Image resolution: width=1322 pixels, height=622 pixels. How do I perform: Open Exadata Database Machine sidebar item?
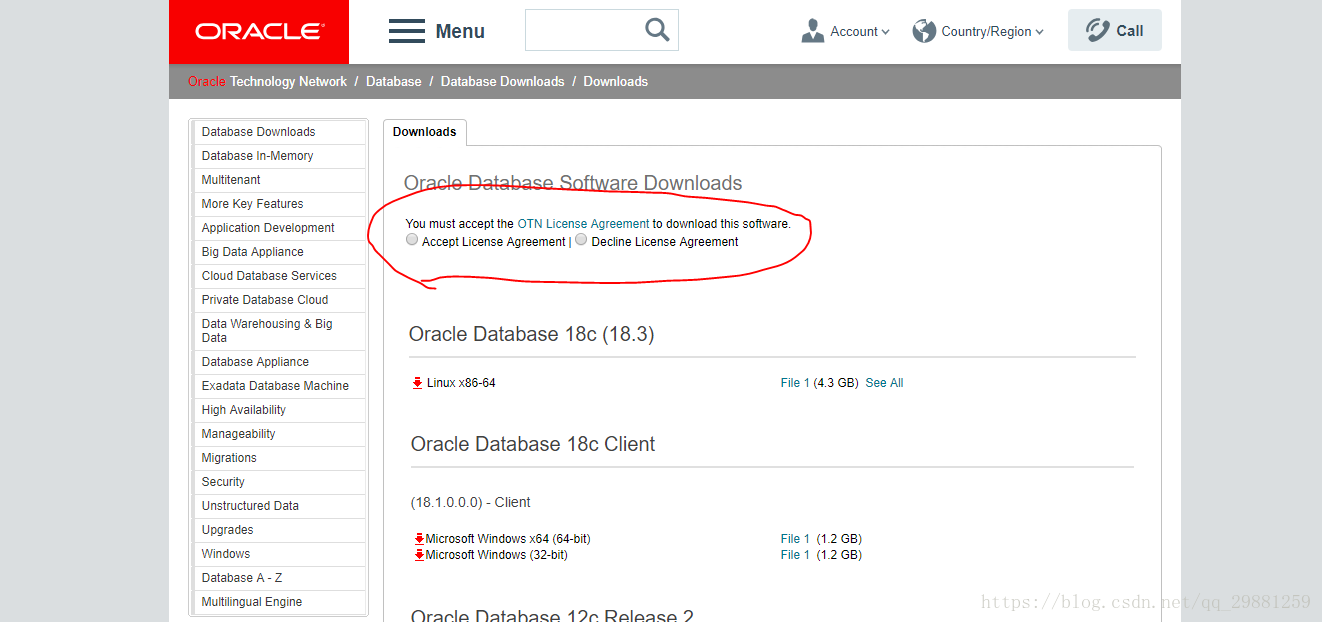(x=279, y=386)
